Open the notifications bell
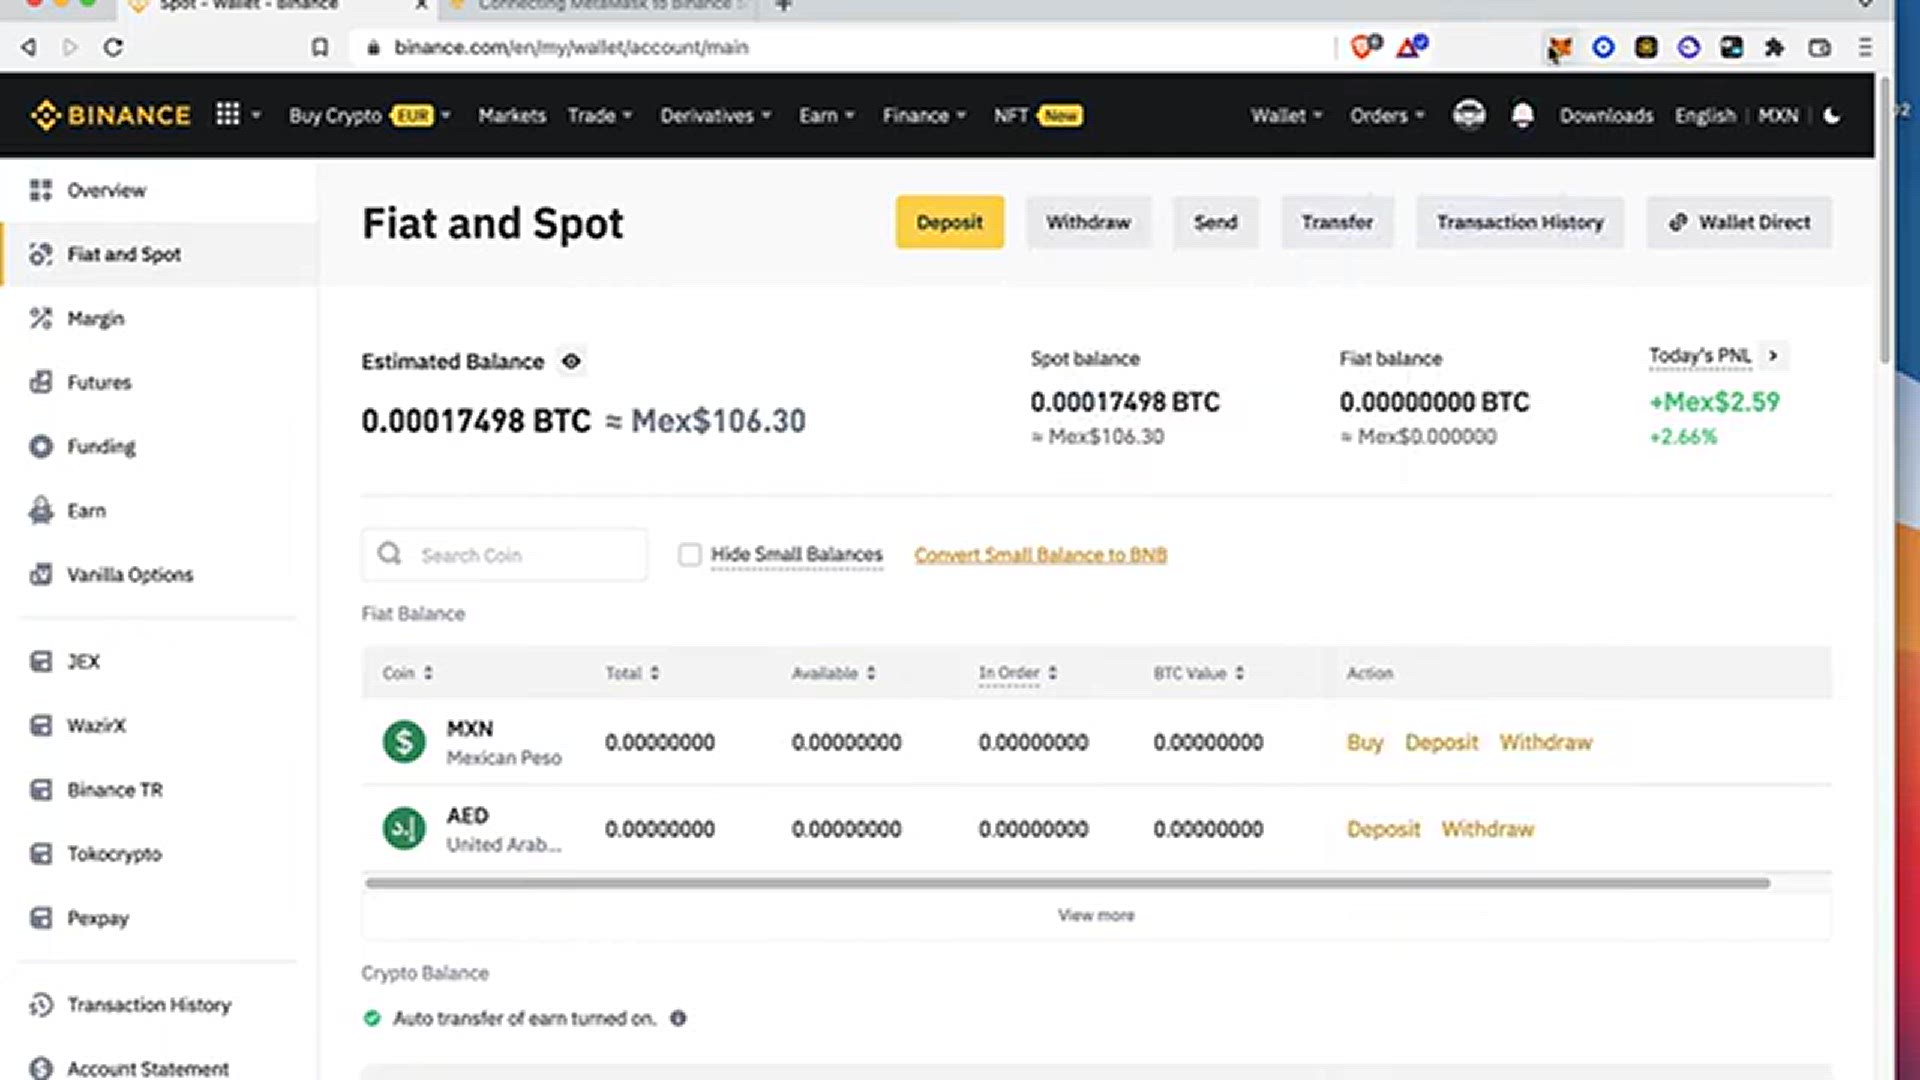 1522,115
